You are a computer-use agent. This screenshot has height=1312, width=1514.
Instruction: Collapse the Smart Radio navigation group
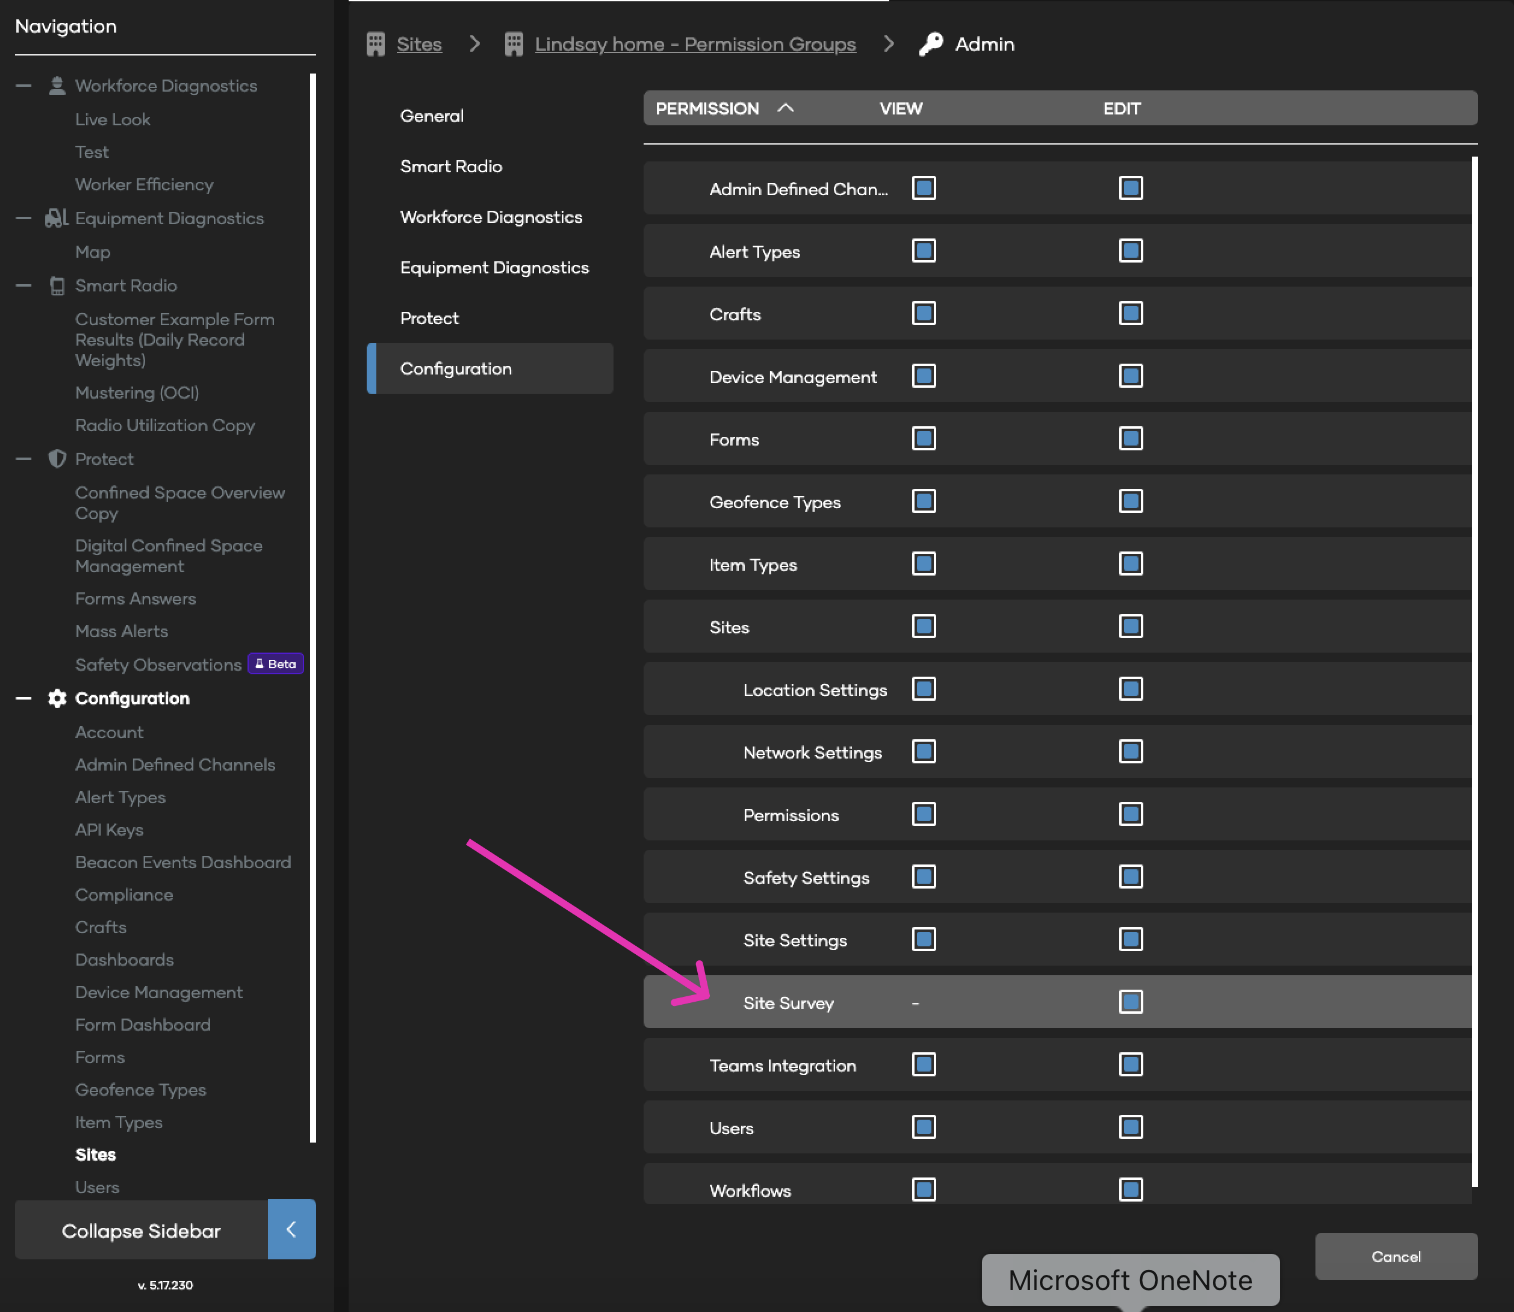pyautogui.click(x=24, y=286)
